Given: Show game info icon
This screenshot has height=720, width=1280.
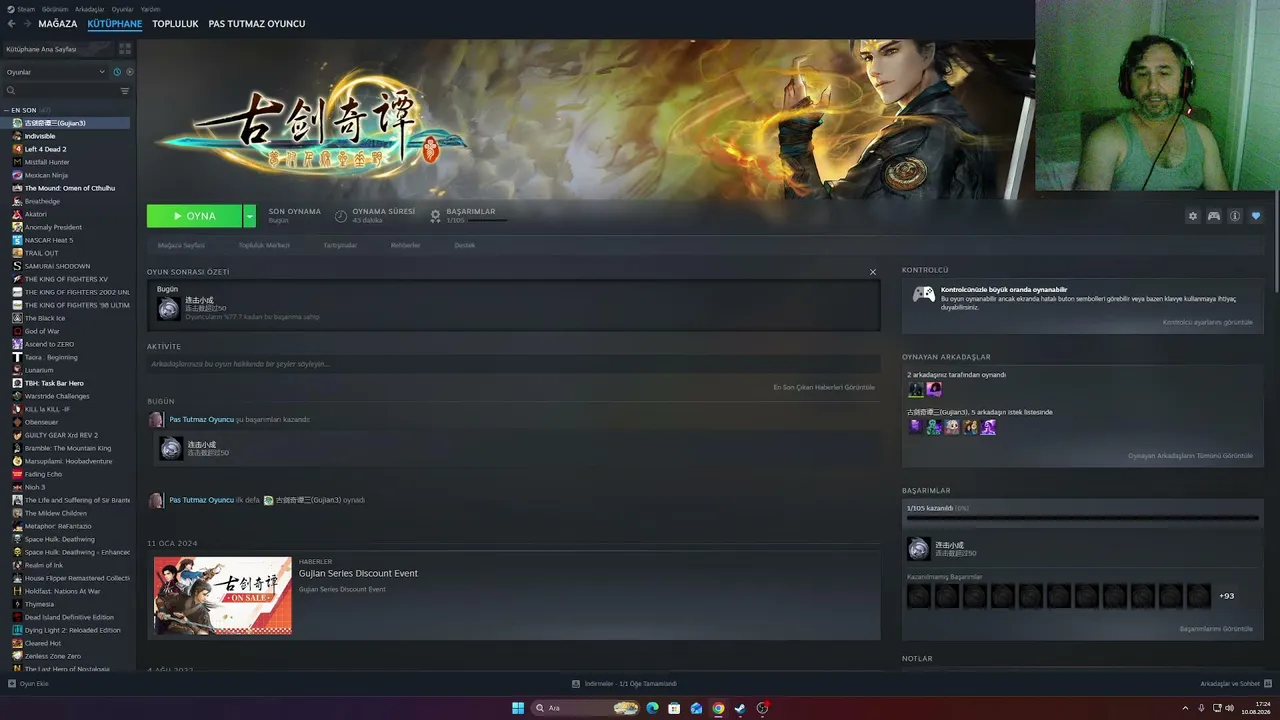Looking at the screenshot, I should click(1235, 216).
